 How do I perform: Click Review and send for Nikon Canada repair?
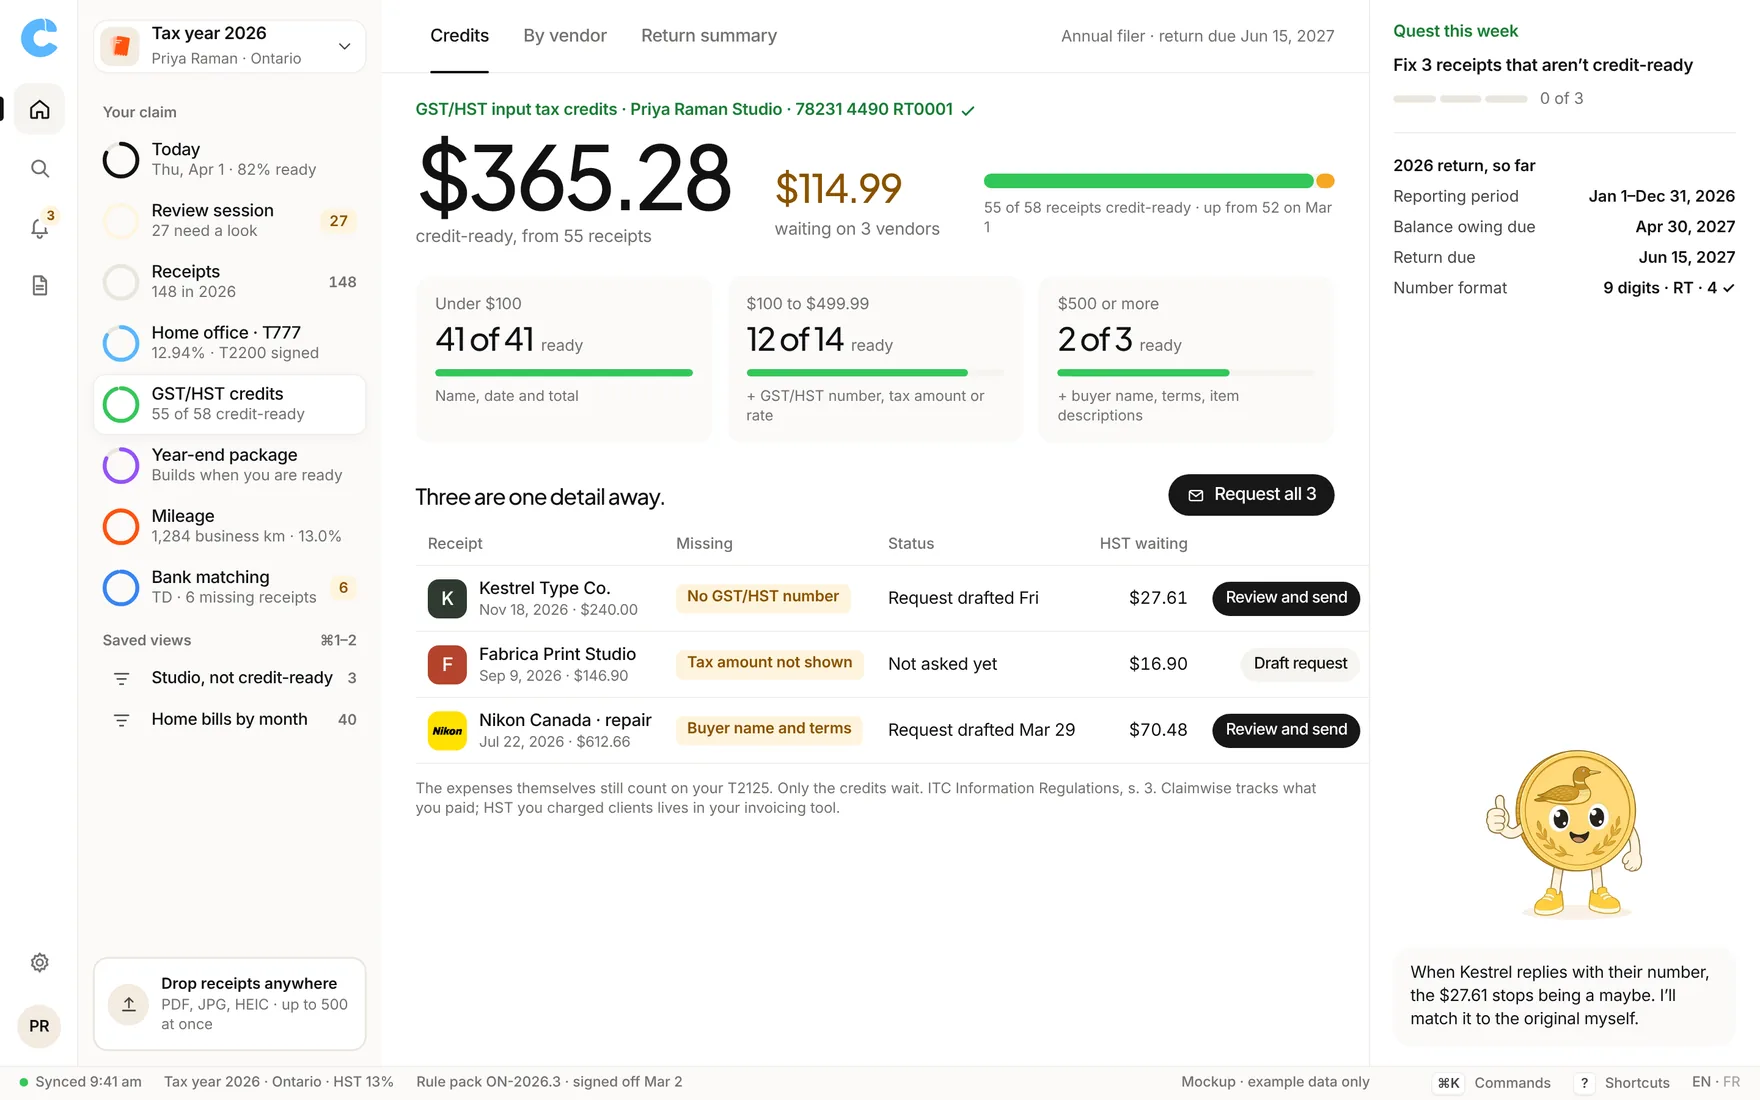[x=1286, y=730]
